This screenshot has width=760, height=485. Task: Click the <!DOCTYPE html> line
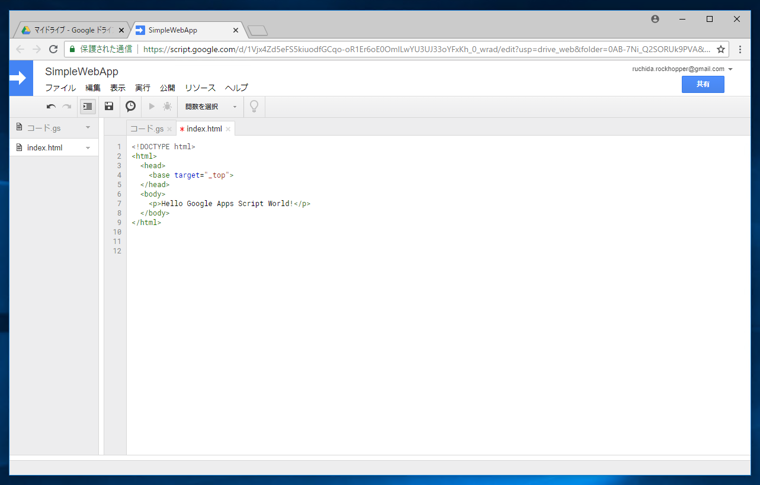pos(163,147)
